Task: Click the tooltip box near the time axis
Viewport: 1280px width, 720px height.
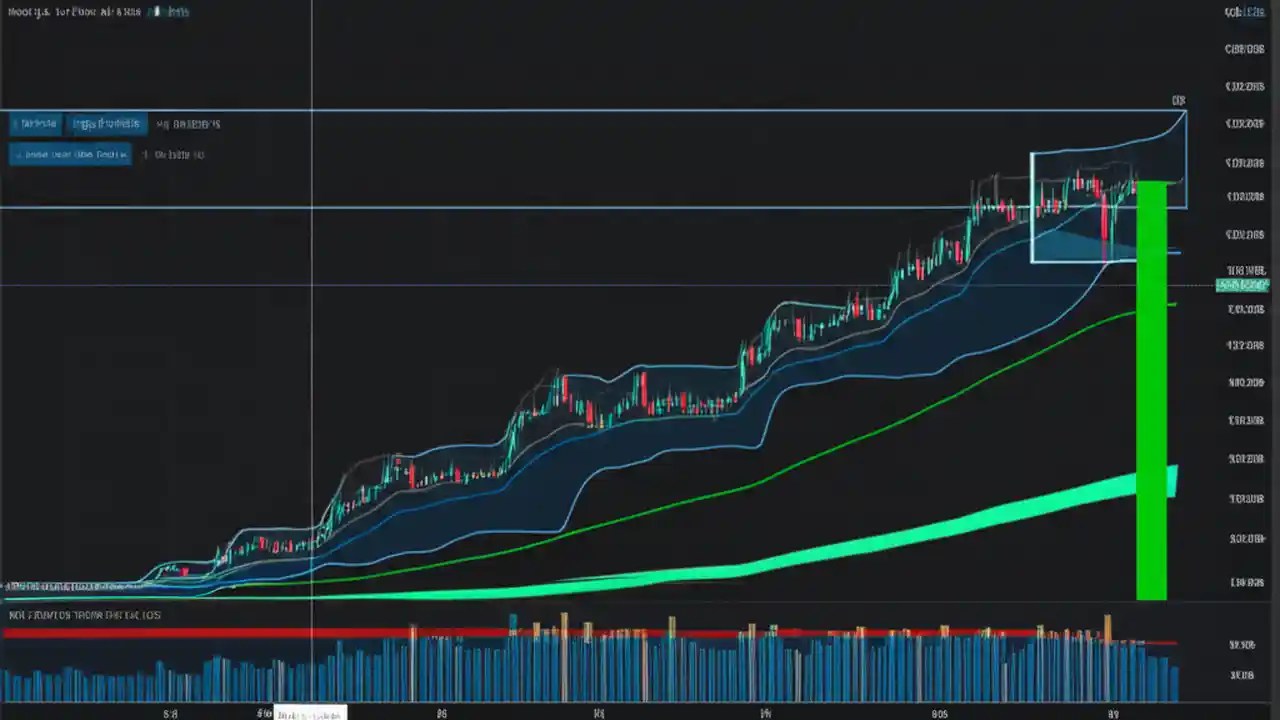Action: 310,712
